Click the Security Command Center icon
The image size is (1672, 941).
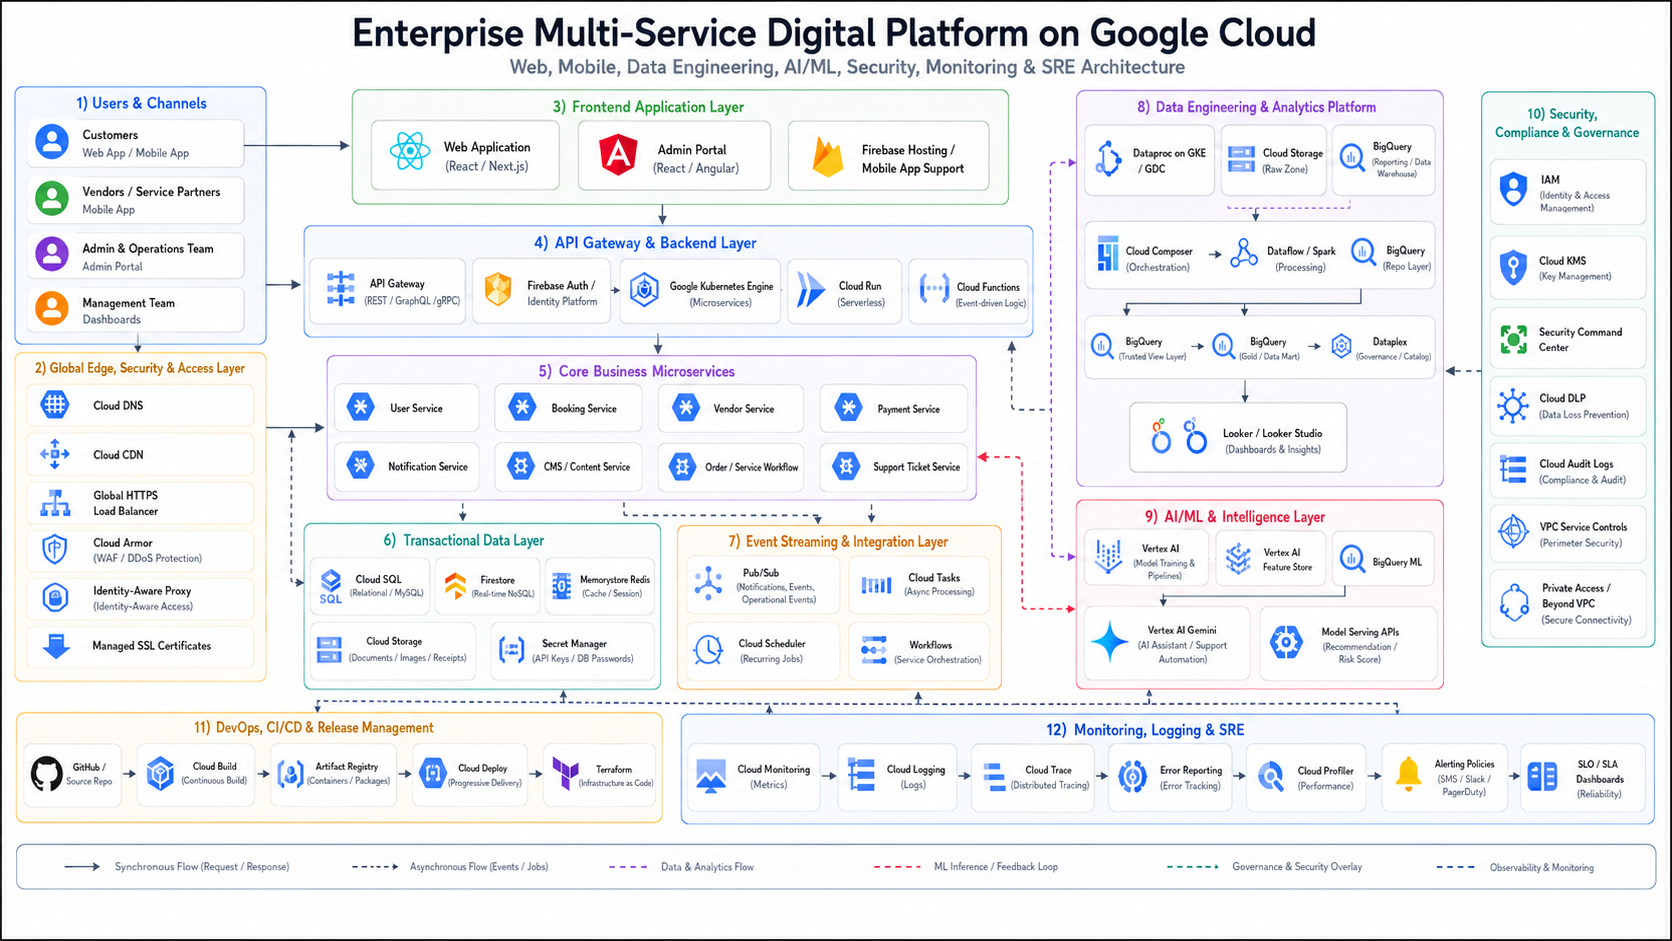(x=1514, y=339)
